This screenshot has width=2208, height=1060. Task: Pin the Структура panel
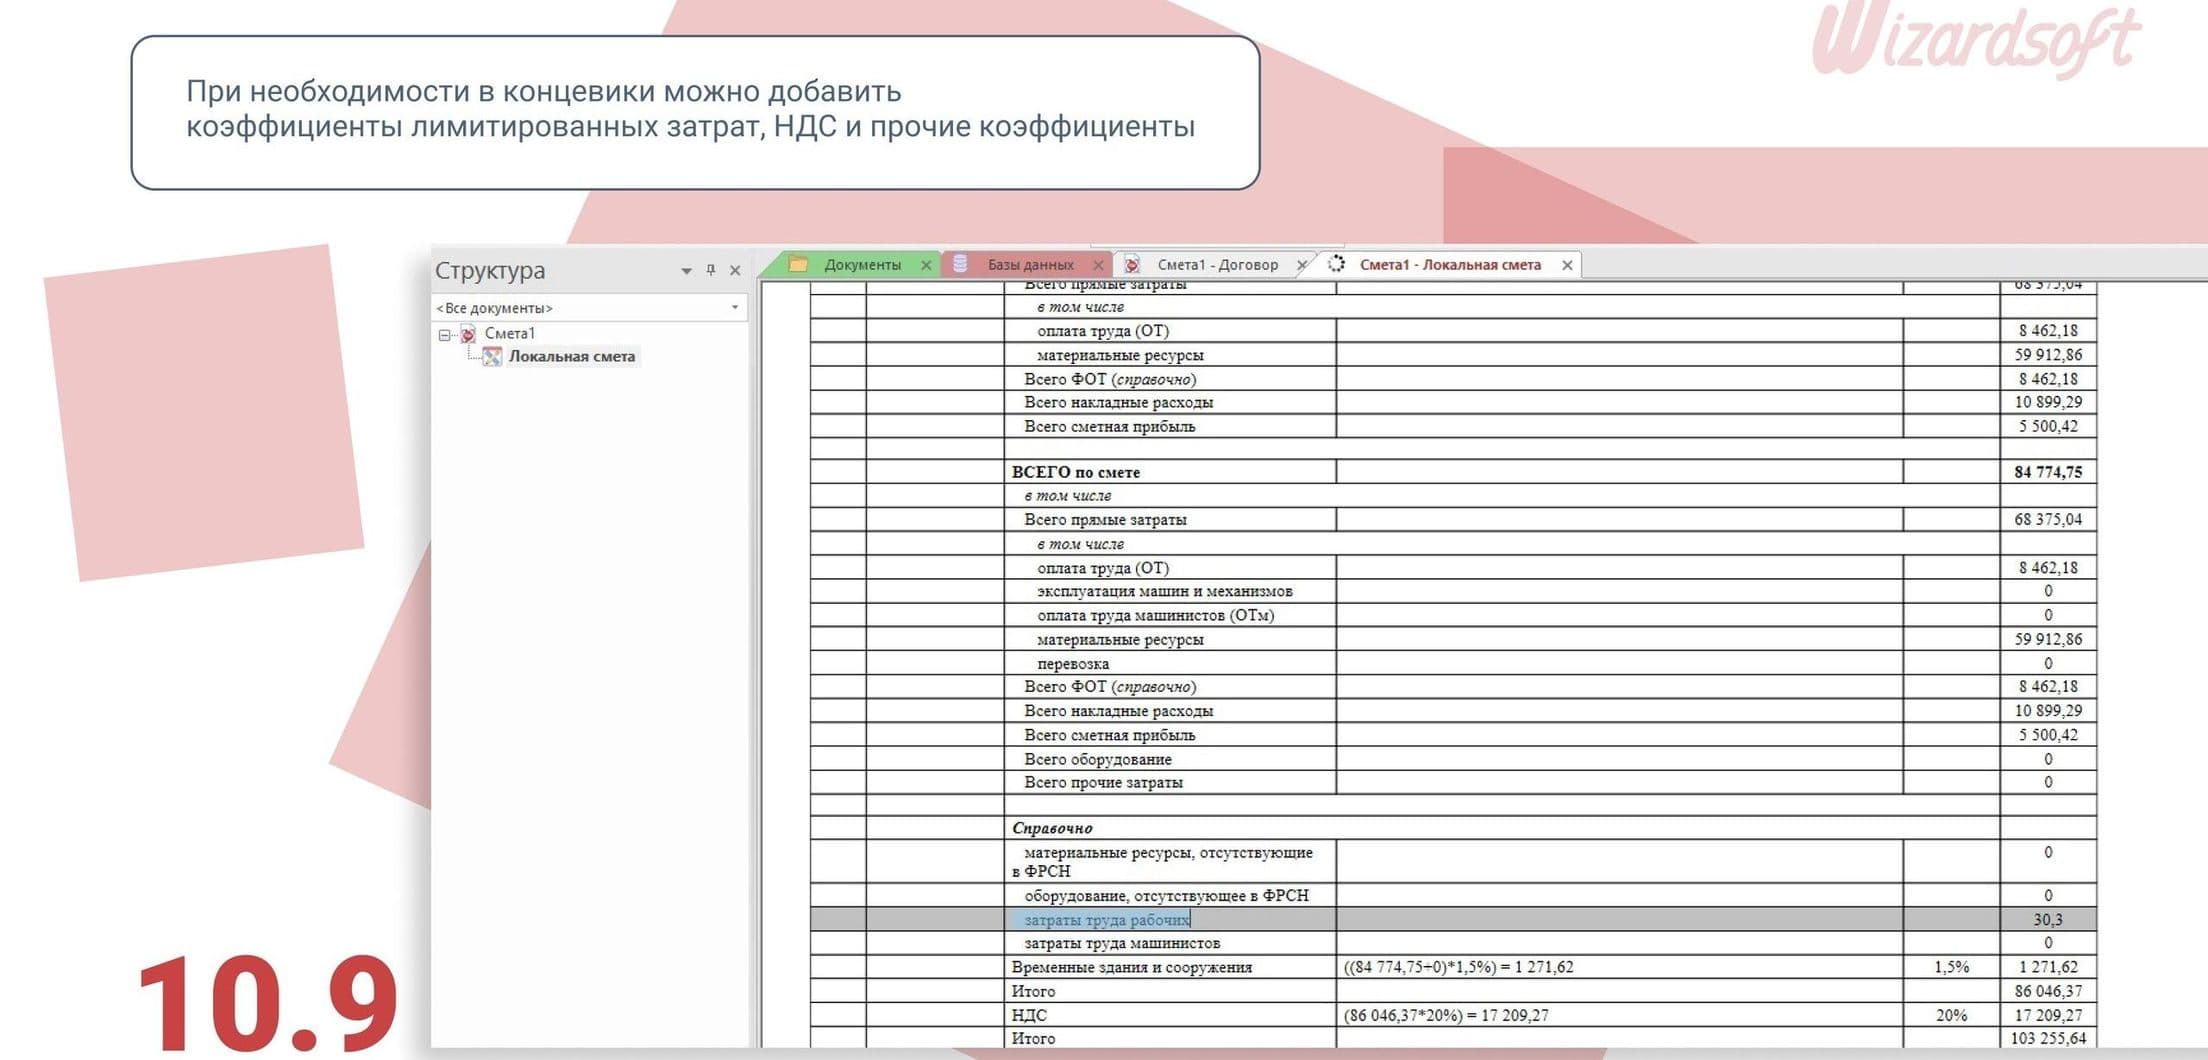(711, 270)
